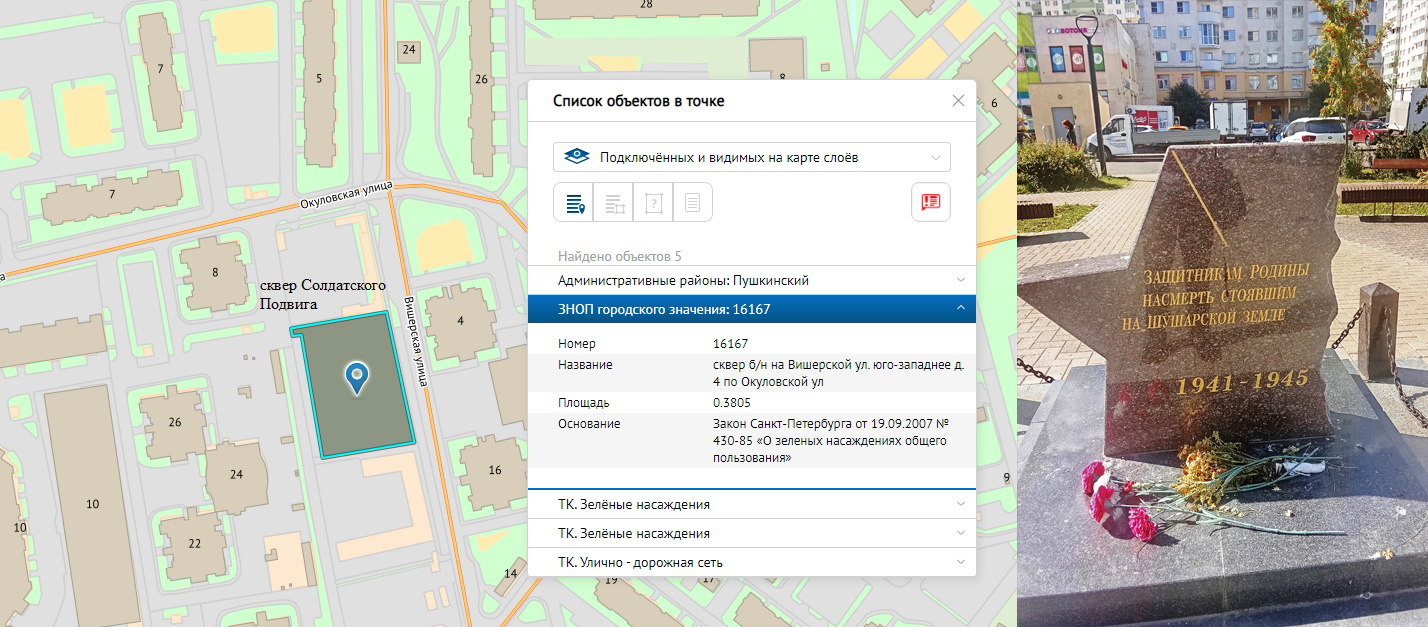Click building number 22 on the map

pyautogui.click(x=194, y=543)
